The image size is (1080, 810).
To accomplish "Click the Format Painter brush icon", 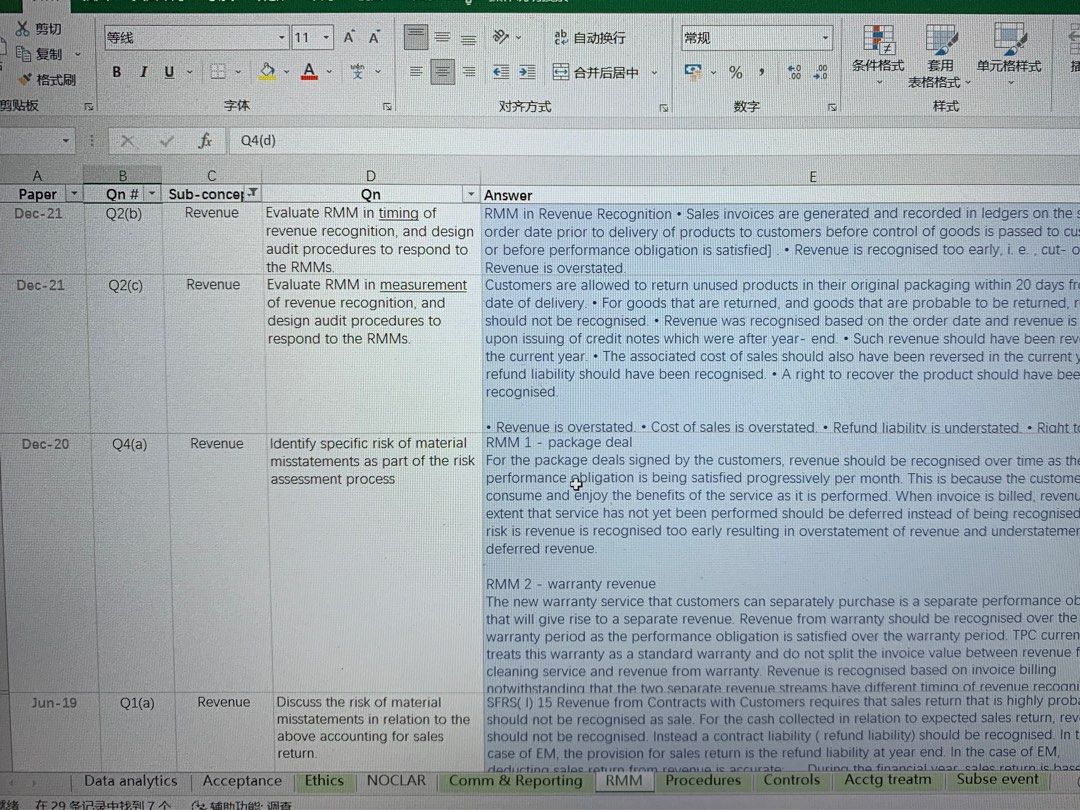I will 24,79.
